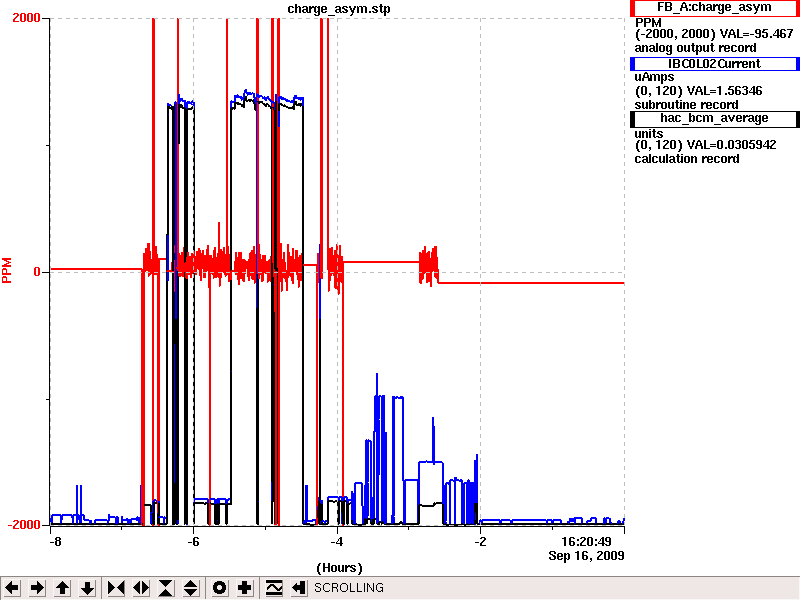Click the uAmps units label
The image size is (800, 600).
[654, 77]
